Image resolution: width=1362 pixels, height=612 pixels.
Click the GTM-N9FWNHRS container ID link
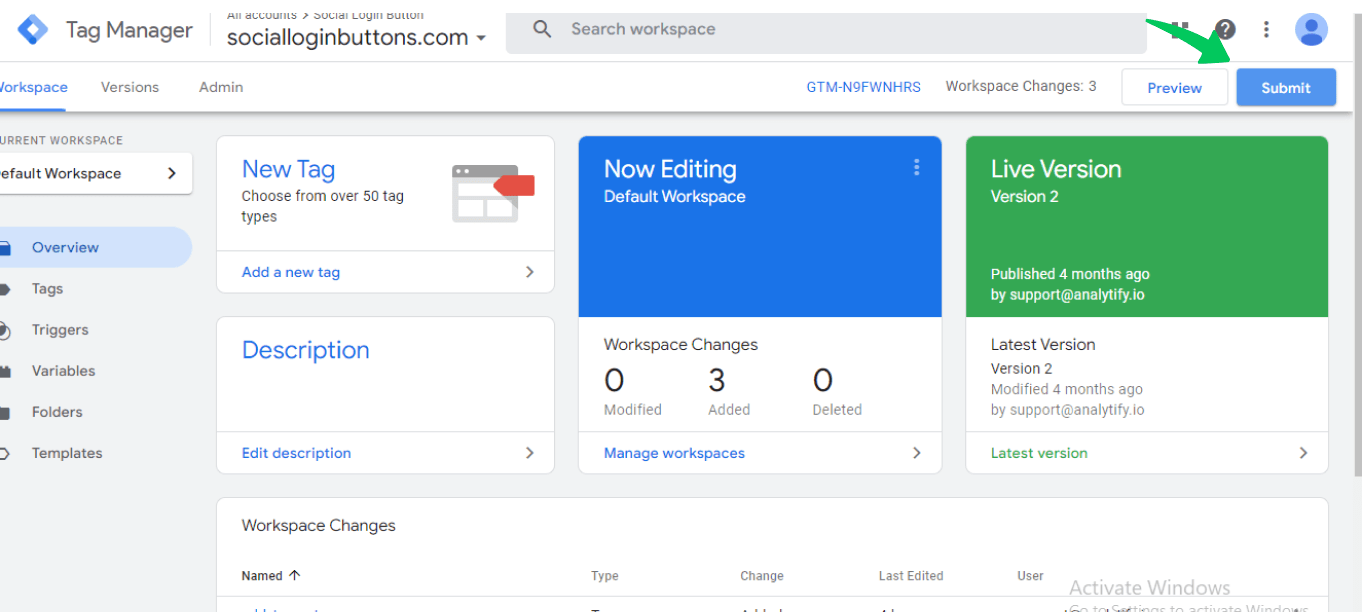click(863, 87)
